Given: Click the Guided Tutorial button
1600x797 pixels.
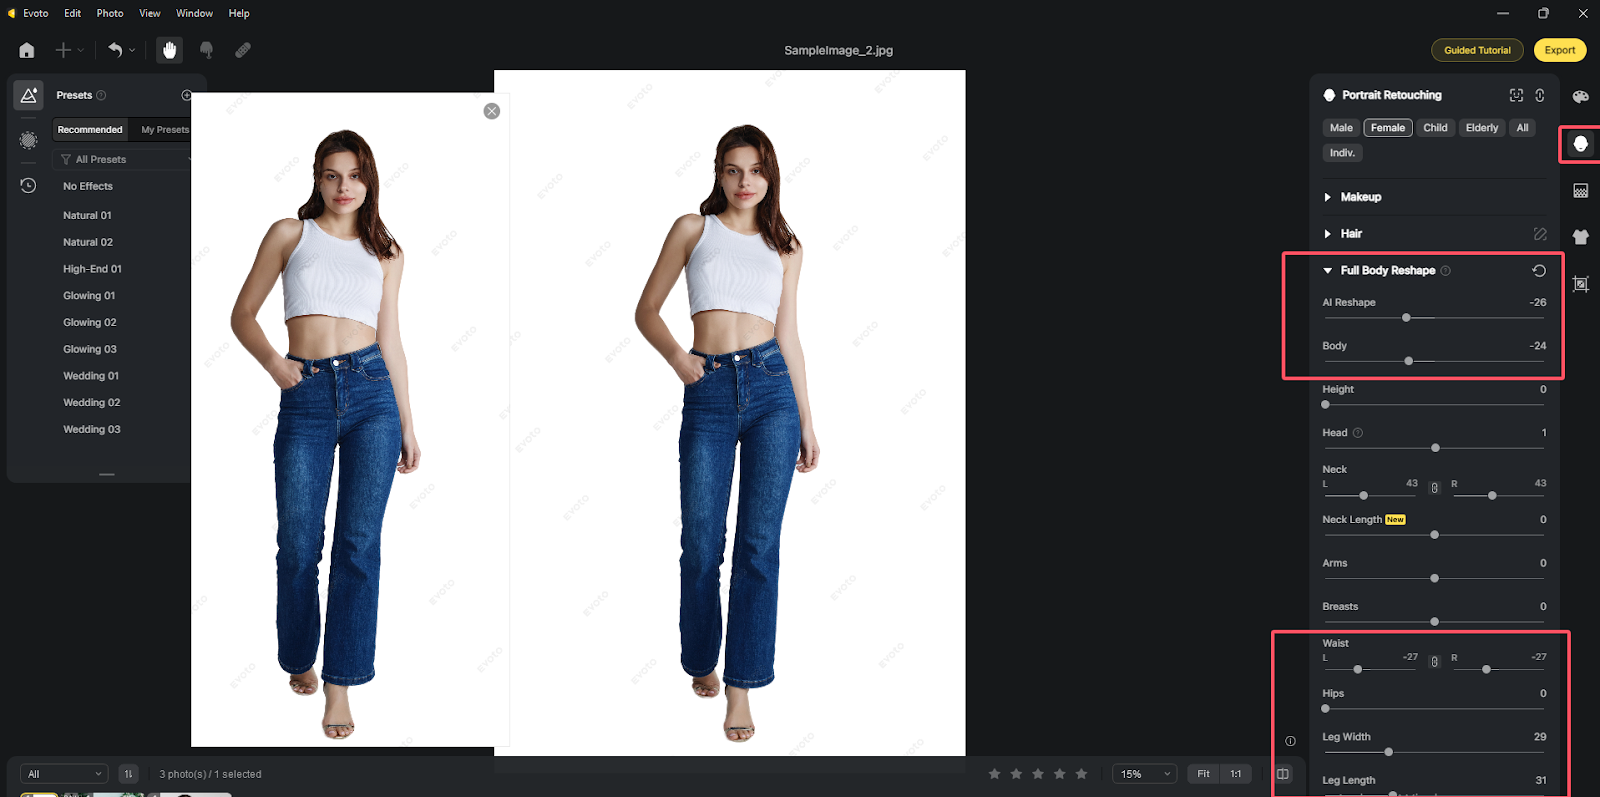Looking at the screenshot, I should [x=1477, y=50].
